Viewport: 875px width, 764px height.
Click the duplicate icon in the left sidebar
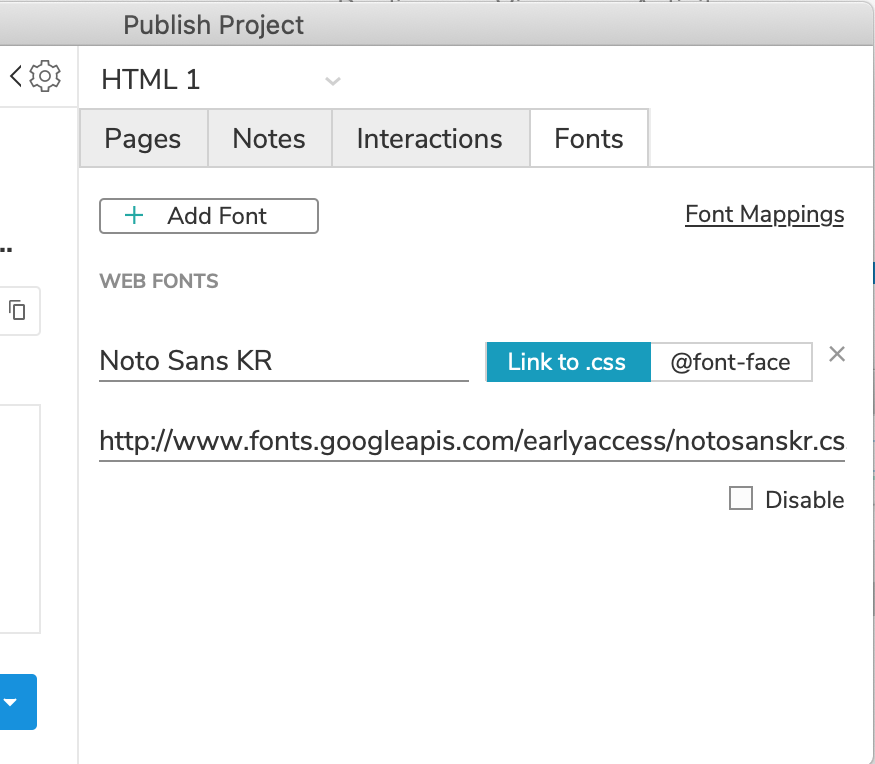[x=19, y=311]
